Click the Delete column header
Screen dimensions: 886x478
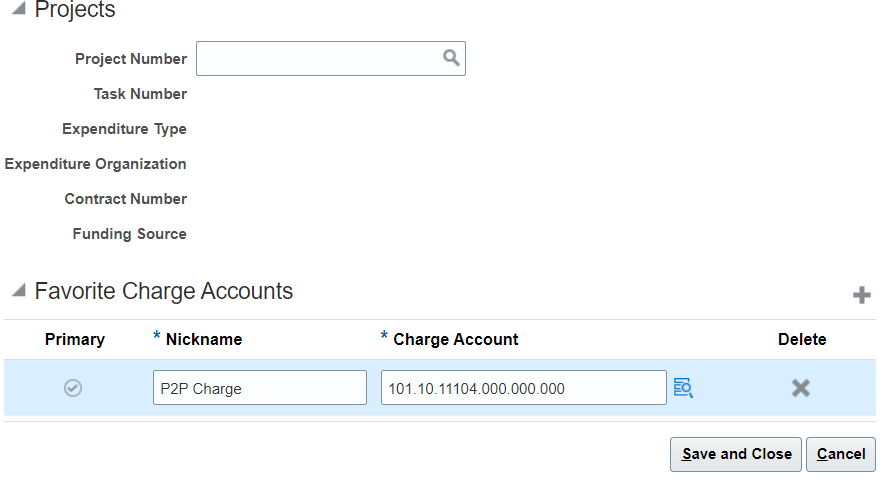[x=802, y=340]
